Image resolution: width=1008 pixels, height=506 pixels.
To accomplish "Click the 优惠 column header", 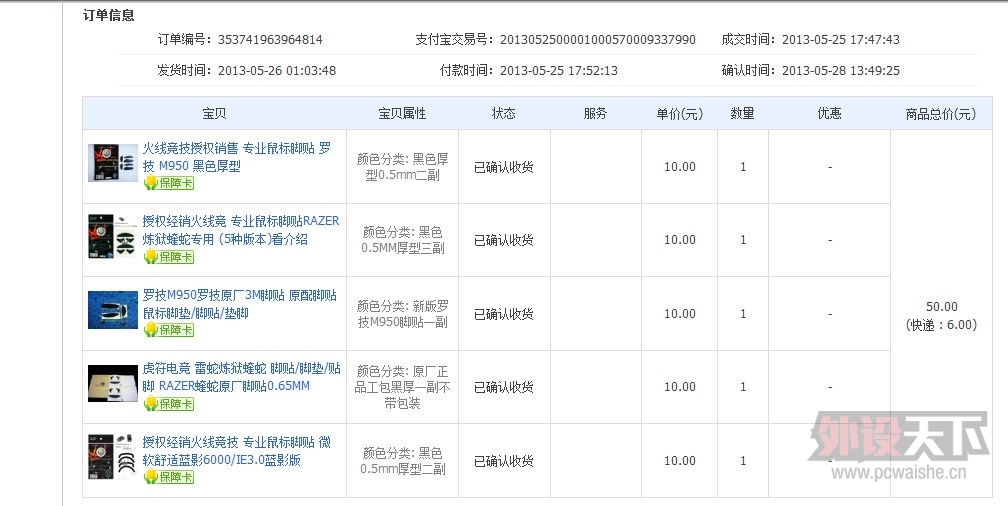I will tap(829, 114).
